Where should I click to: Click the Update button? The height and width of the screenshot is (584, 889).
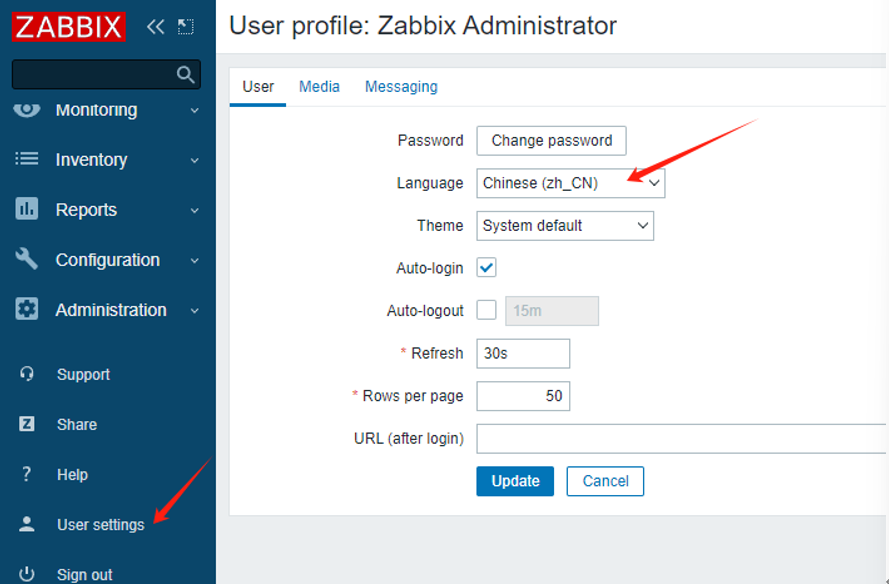coord(515,481)
